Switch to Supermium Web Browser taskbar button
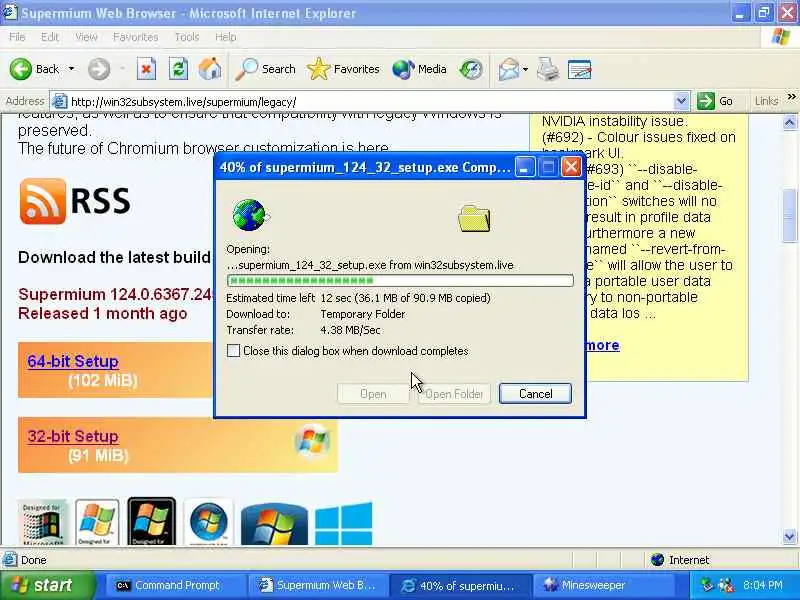Viewport: 800px width, 600px height. [318, 585]
